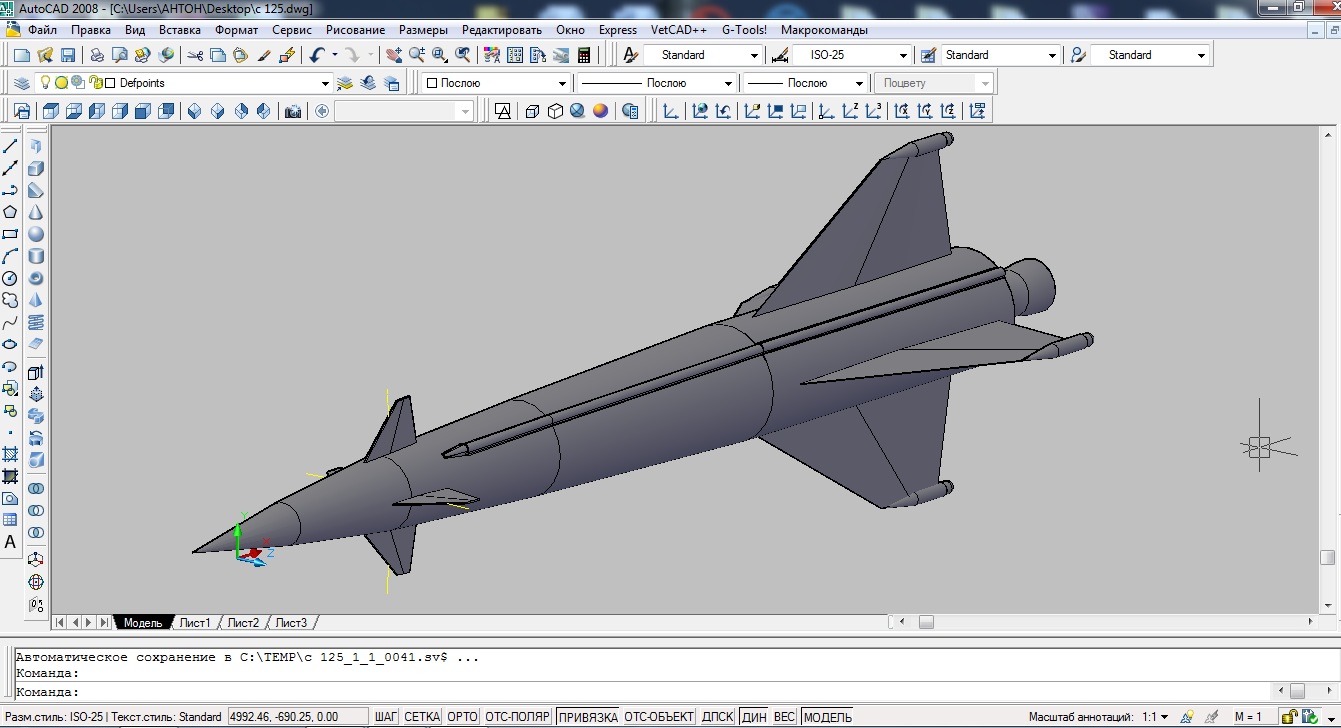Open the text style Standard dropdown
Screen dimensions: 1341x728
754,55
